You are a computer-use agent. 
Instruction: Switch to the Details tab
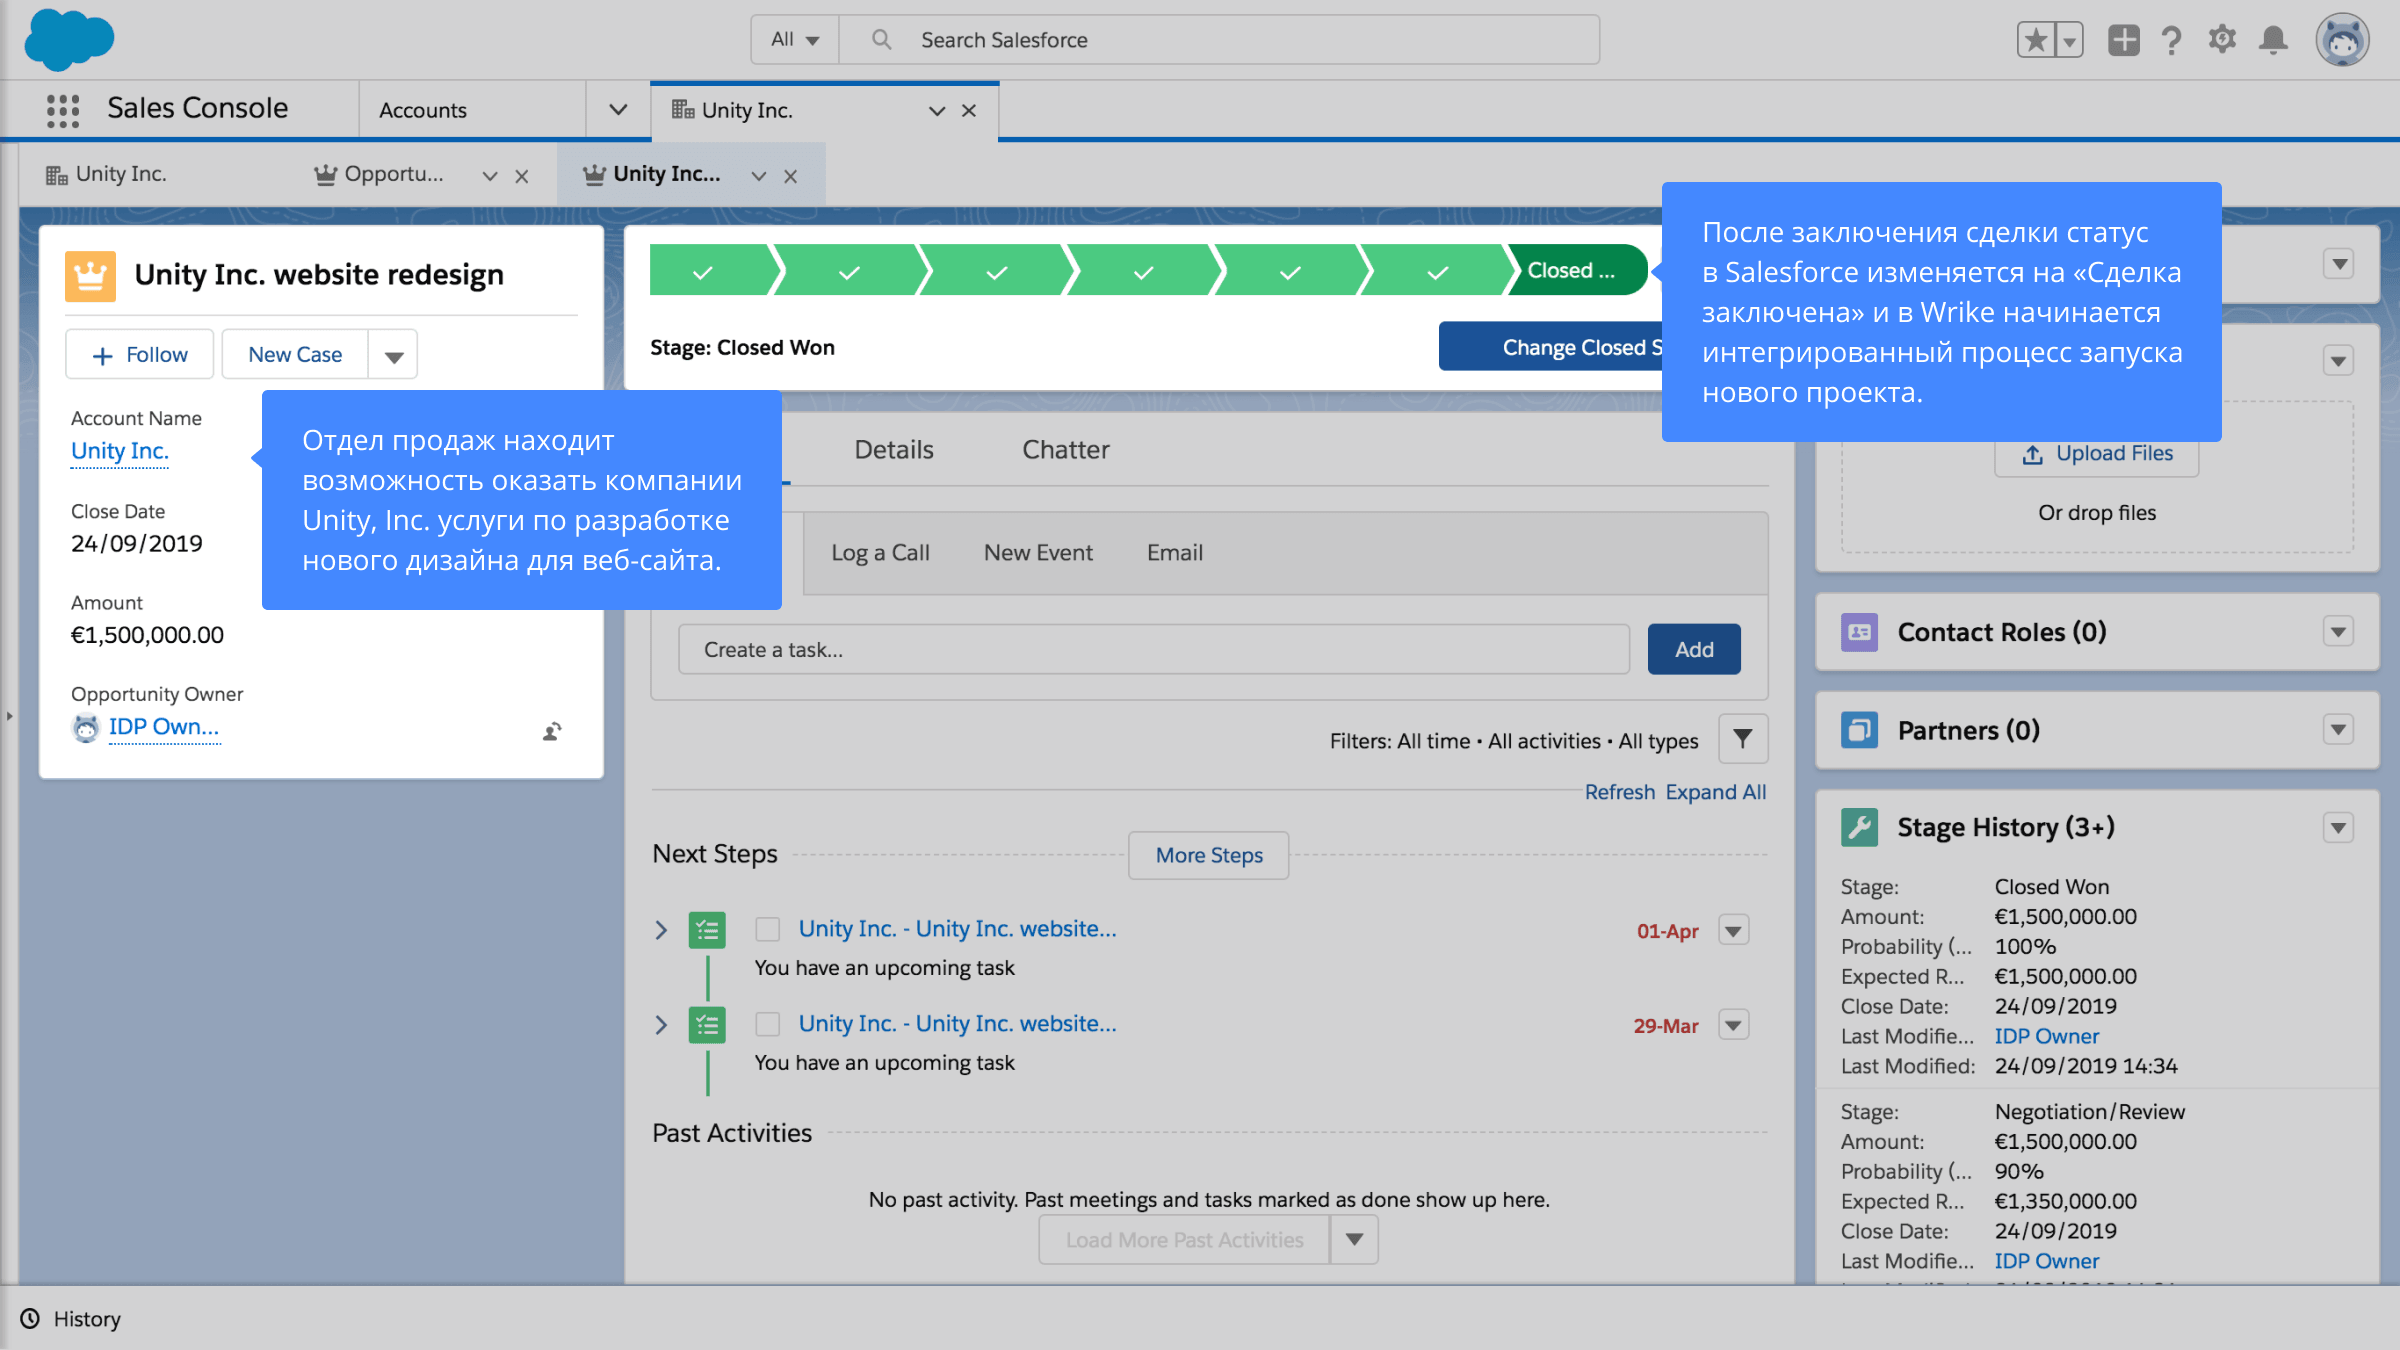tap(894, 450)
